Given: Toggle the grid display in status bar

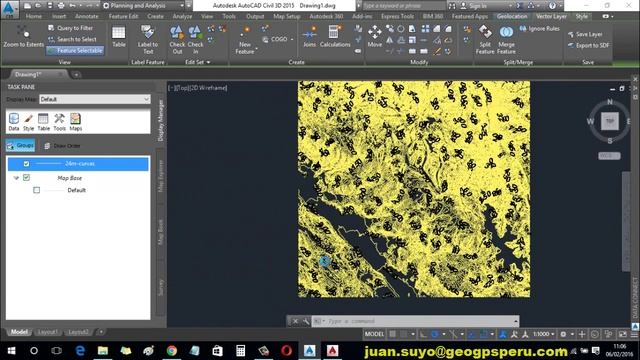Looking at the screenshot, I should tap(393, 334).
